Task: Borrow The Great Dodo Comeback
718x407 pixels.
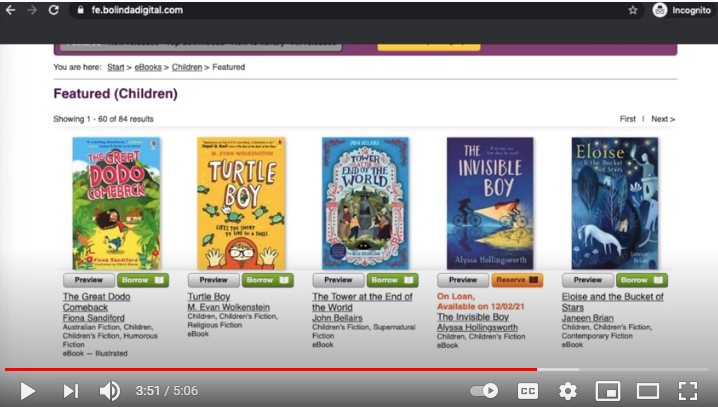Action: click(x=143, y=280)
